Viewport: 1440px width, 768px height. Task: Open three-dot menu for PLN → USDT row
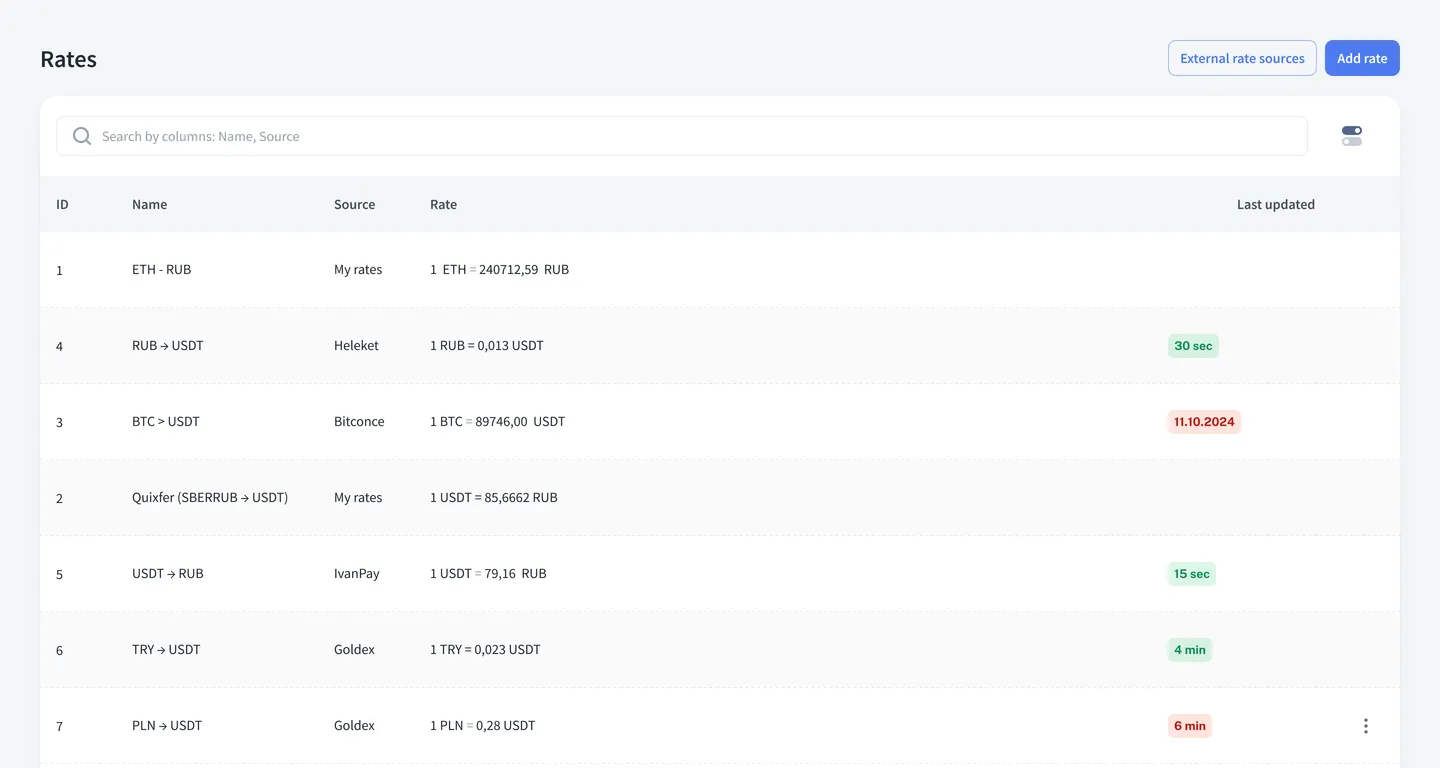click(1366, 726)
